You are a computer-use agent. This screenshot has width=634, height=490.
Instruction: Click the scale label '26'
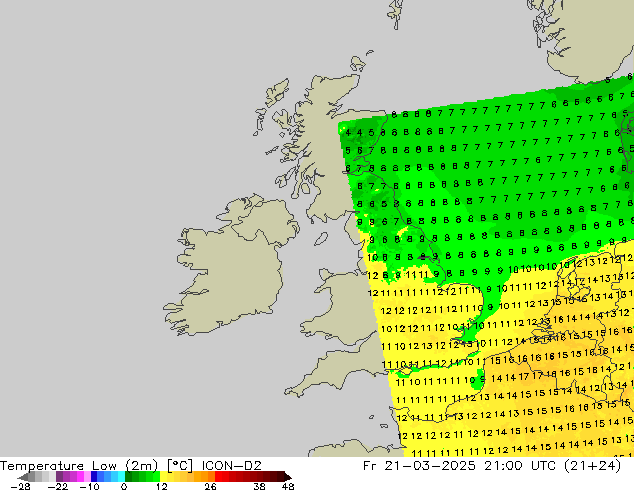click(211, 486)
